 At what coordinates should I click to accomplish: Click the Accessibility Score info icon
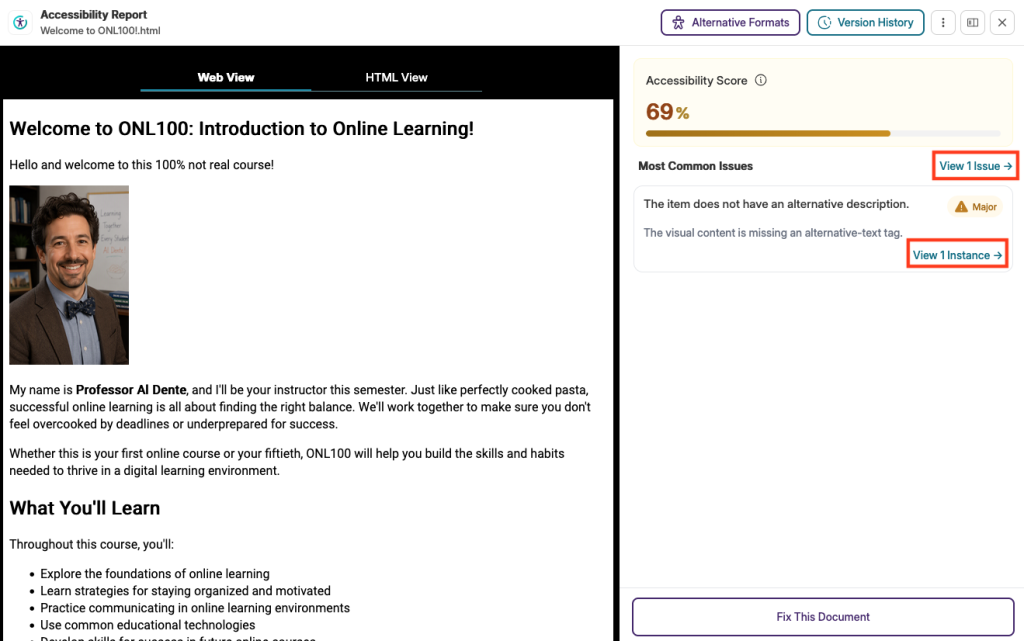[x=761, y=80]
